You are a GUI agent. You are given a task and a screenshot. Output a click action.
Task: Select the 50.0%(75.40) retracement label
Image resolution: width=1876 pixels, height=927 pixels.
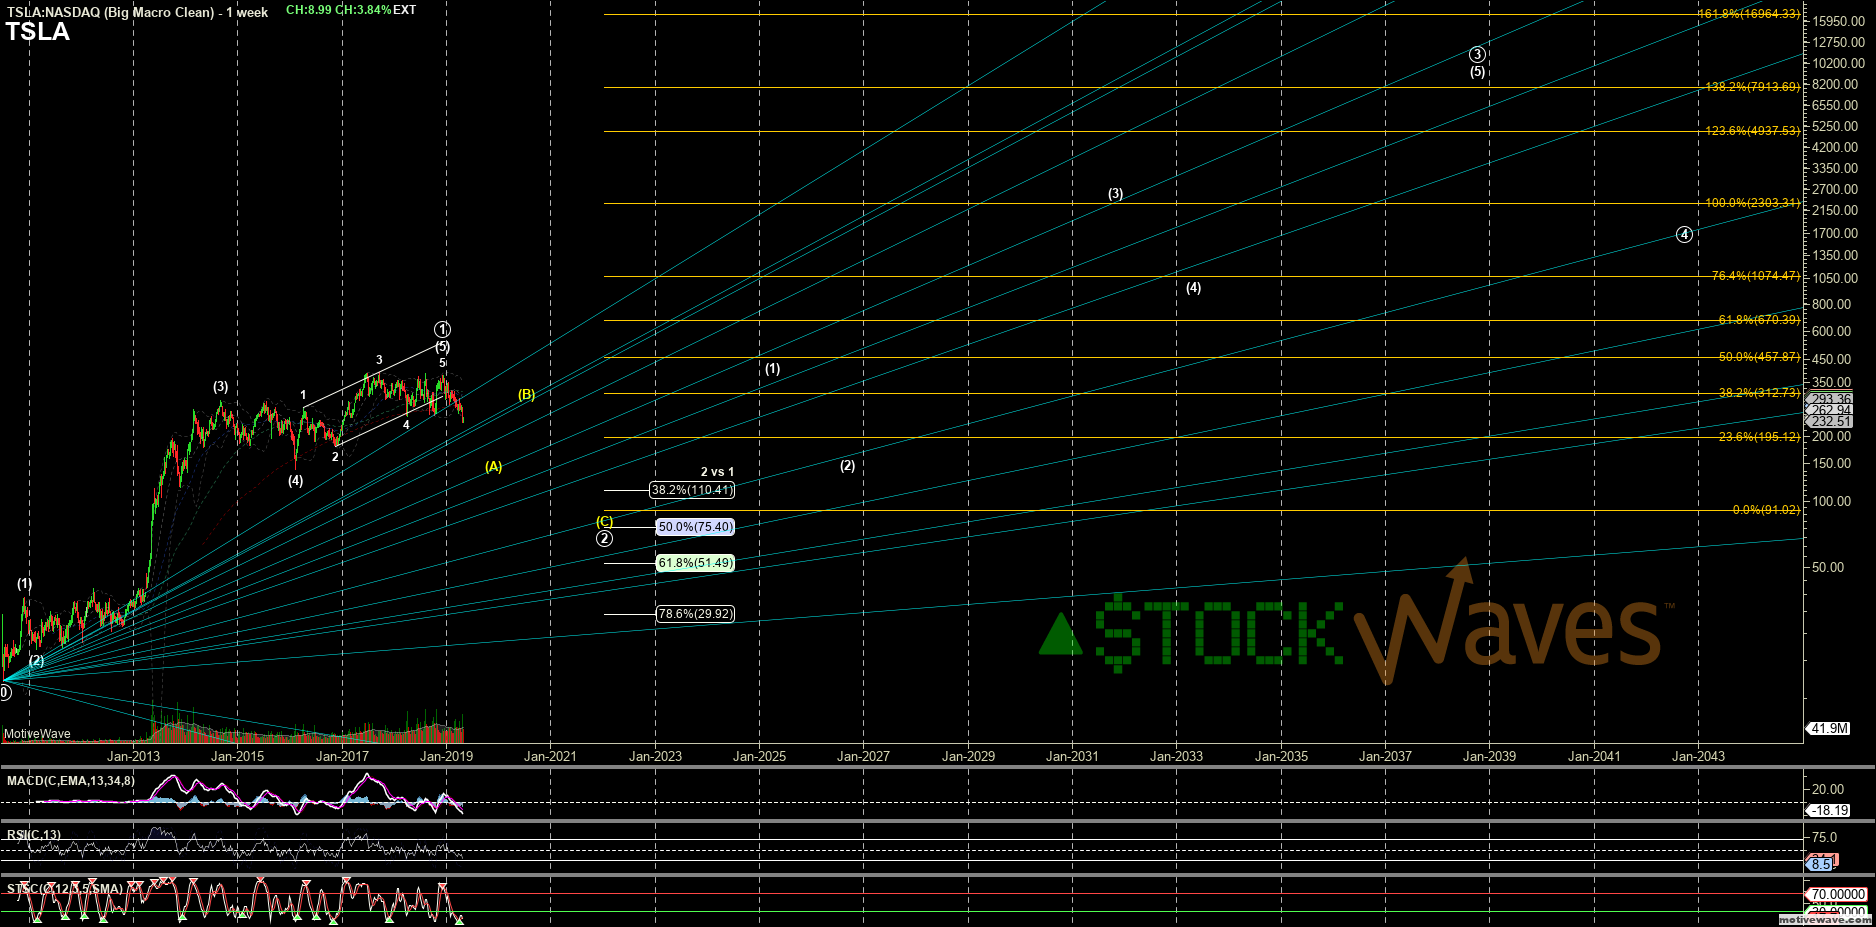pos(695,527)
